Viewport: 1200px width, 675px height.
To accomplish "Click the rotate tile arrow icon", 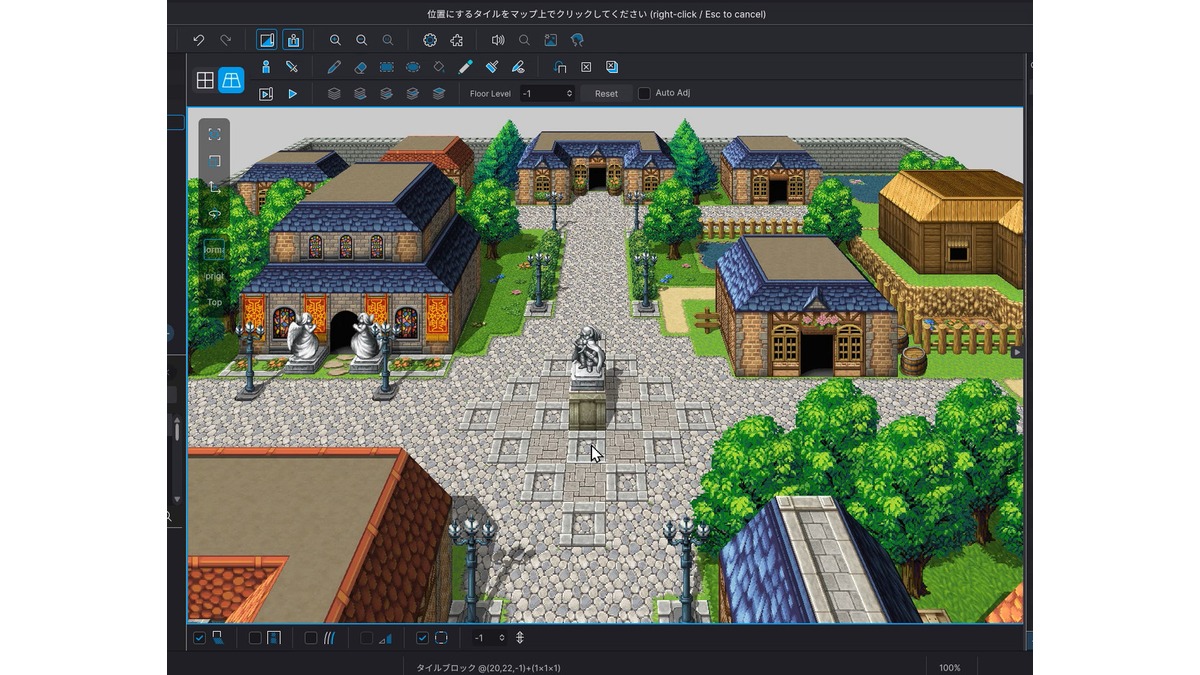I will (560, 67).
